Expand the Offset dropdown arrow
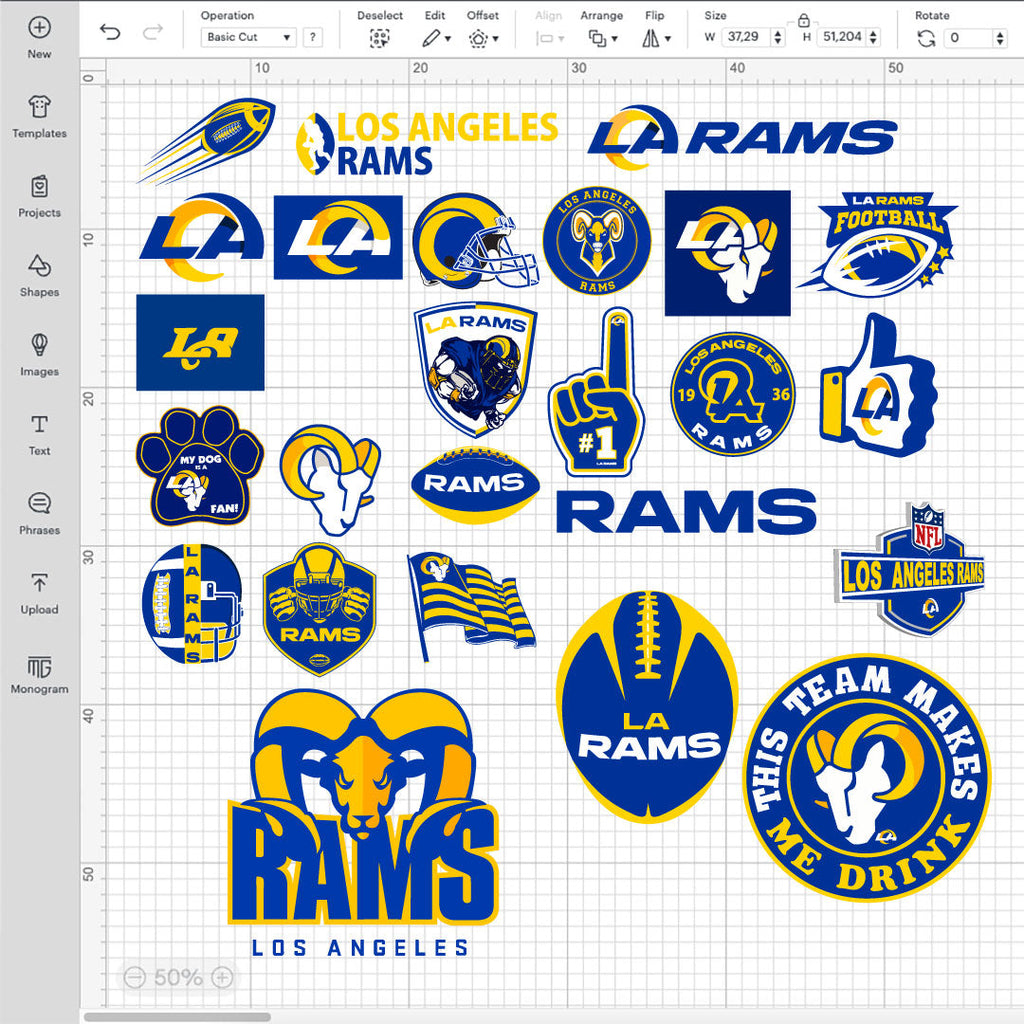 tap(496, 39)
